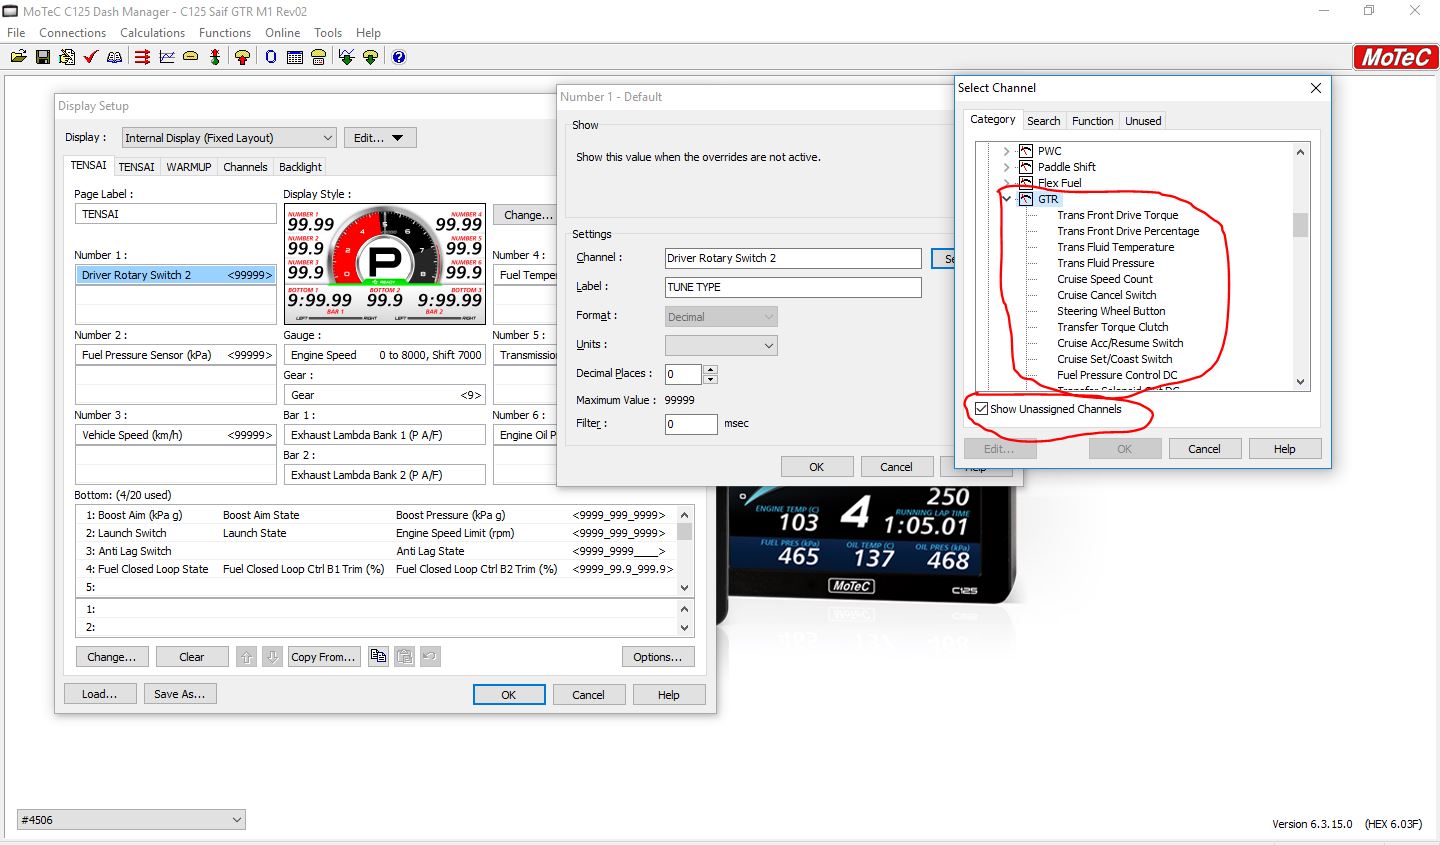Image resolution: width=1440 pixels, height=845 pixels.
Task: Select Trans Fluid Temperature channel
Action: [1116, 247]
